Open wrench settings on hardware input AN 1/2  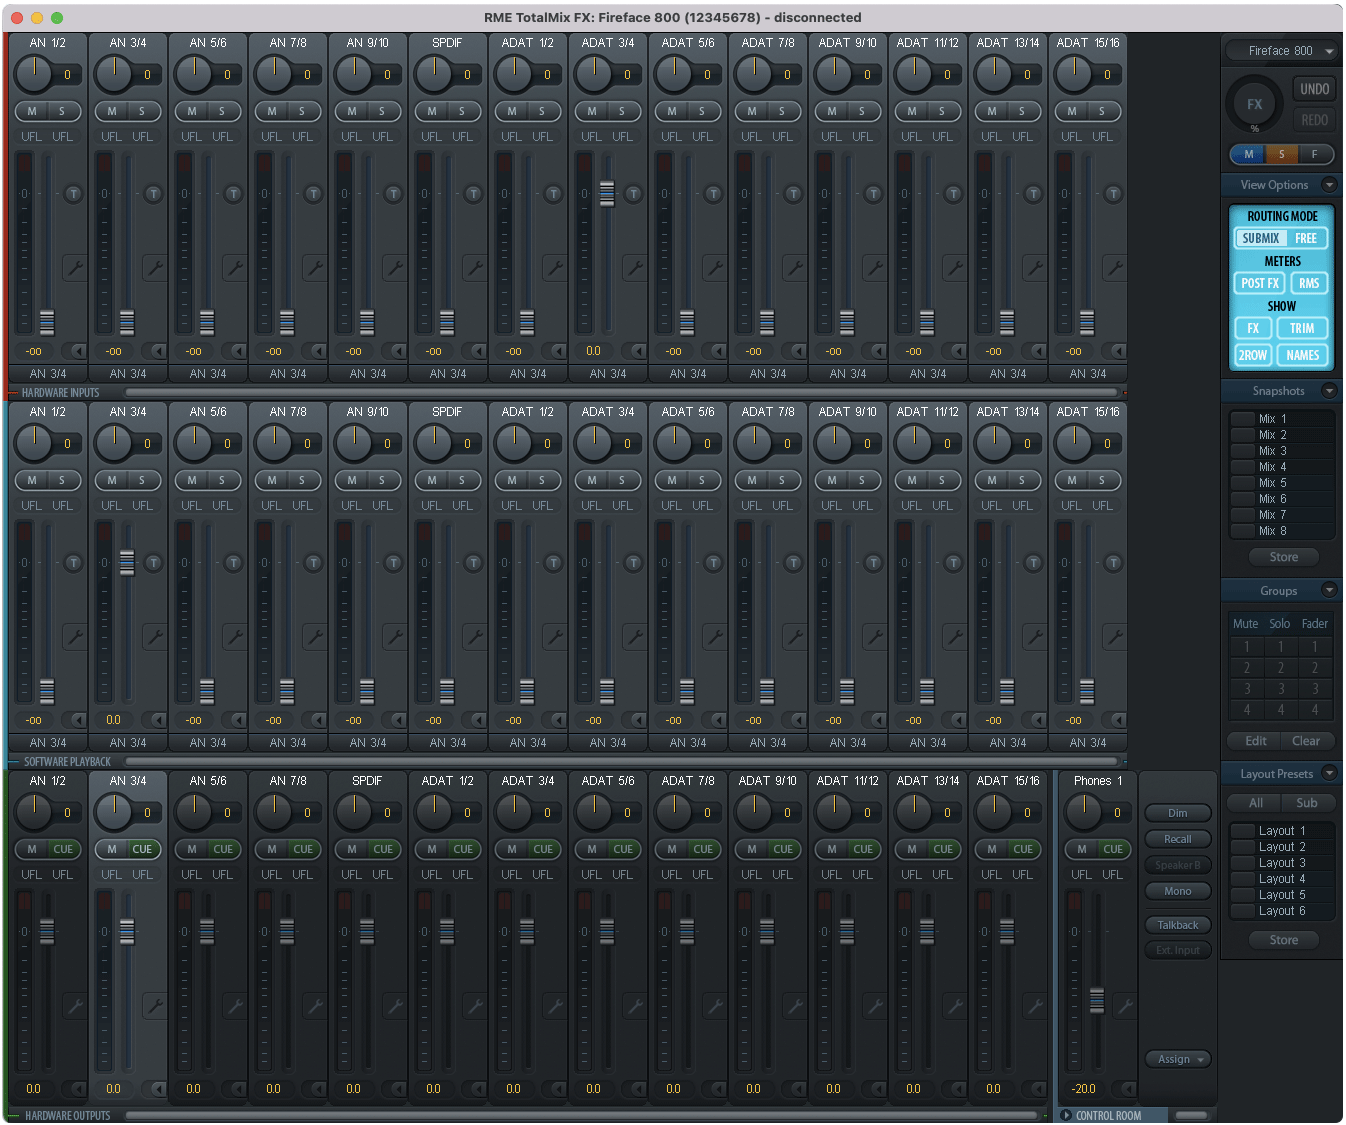coord(74,267)
